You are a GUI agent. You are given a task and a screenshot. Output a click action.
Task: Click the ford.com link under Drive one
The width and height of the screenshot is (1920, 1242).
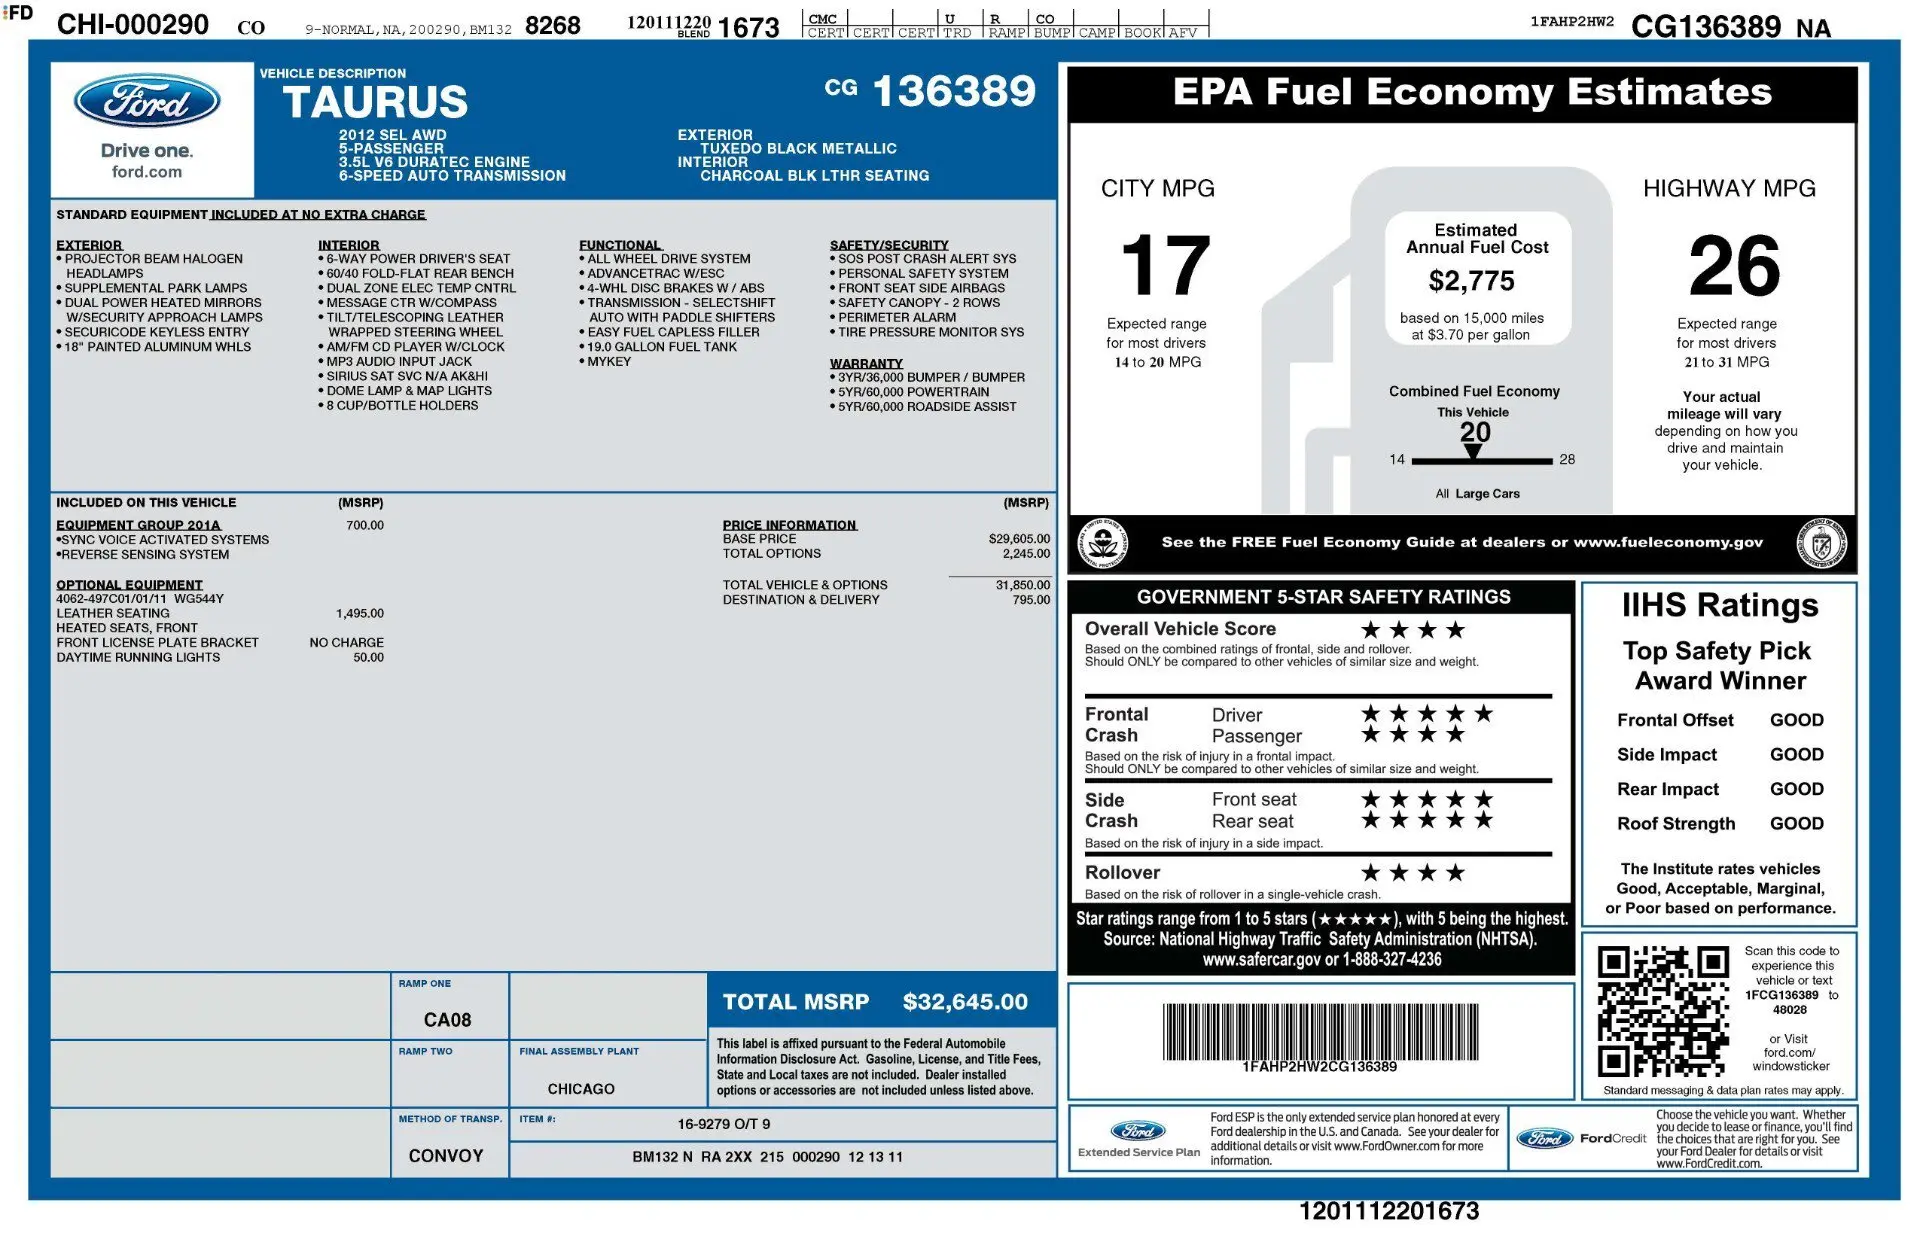point(147,172)
